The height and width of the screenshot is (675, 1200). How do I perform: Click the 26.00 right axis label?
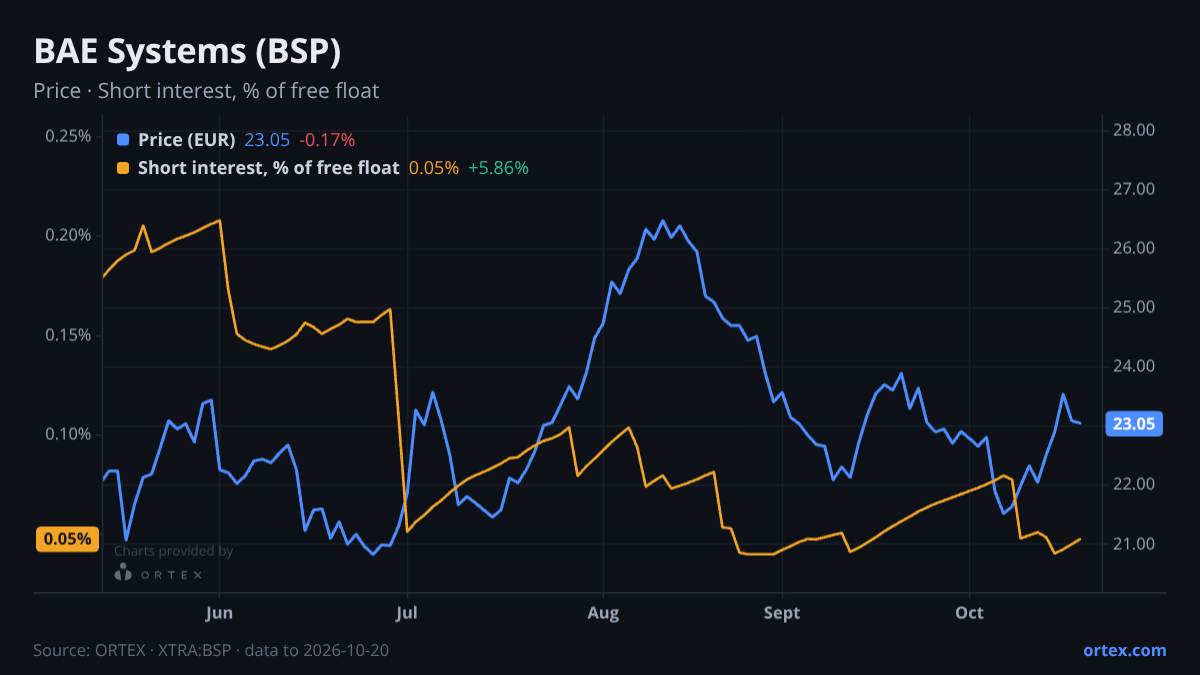(1134, 248)
